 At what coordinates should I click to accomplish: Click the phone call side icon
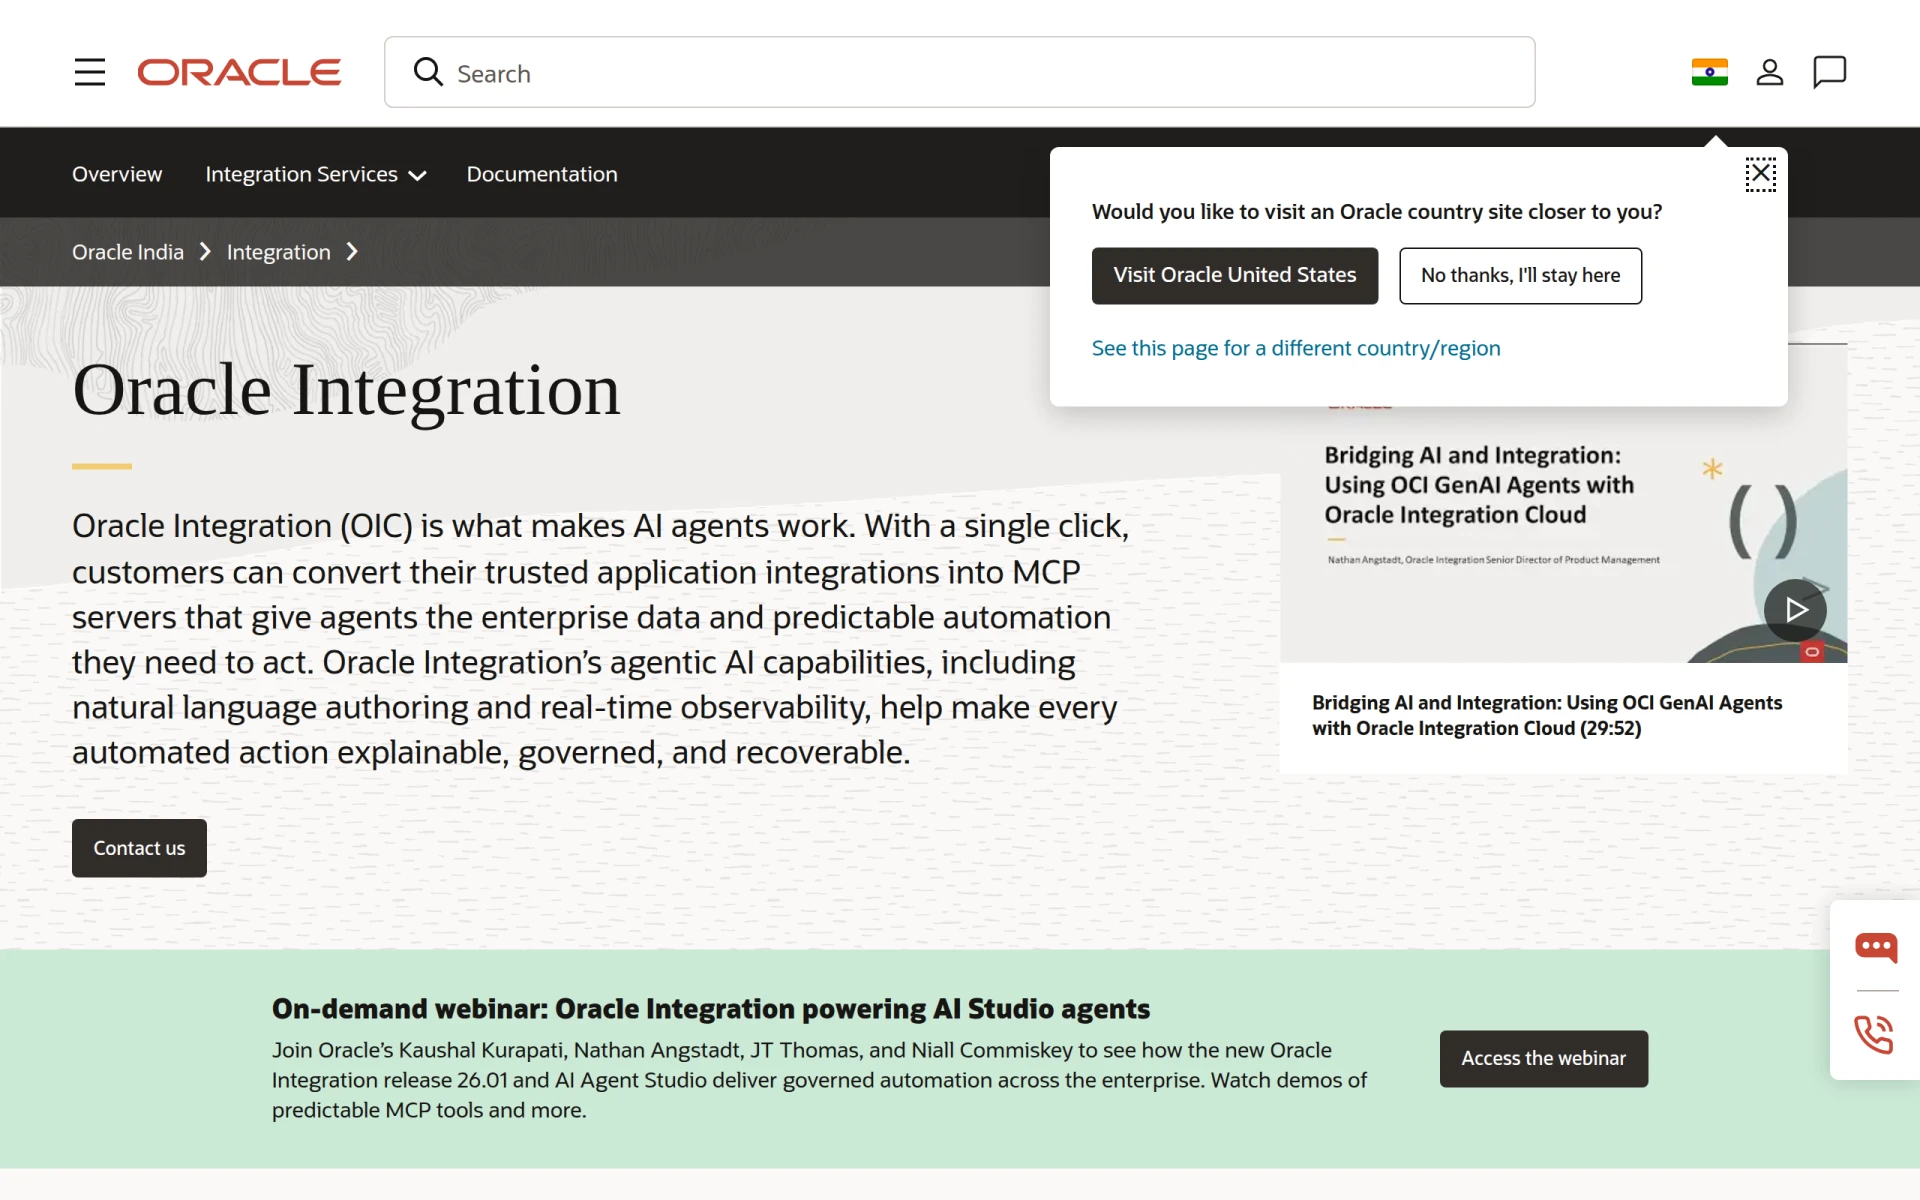1874,1034
